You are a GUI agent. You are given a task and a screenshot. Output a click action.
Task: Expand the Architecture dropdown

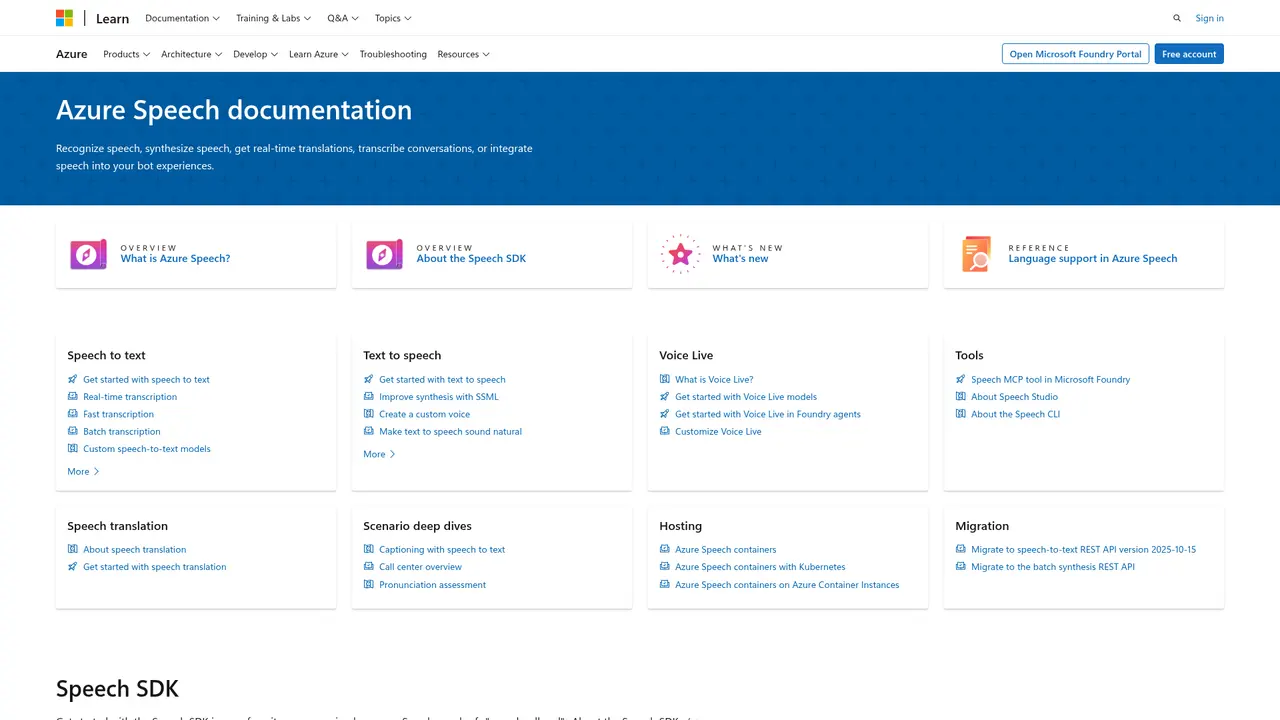click(191, 54)
